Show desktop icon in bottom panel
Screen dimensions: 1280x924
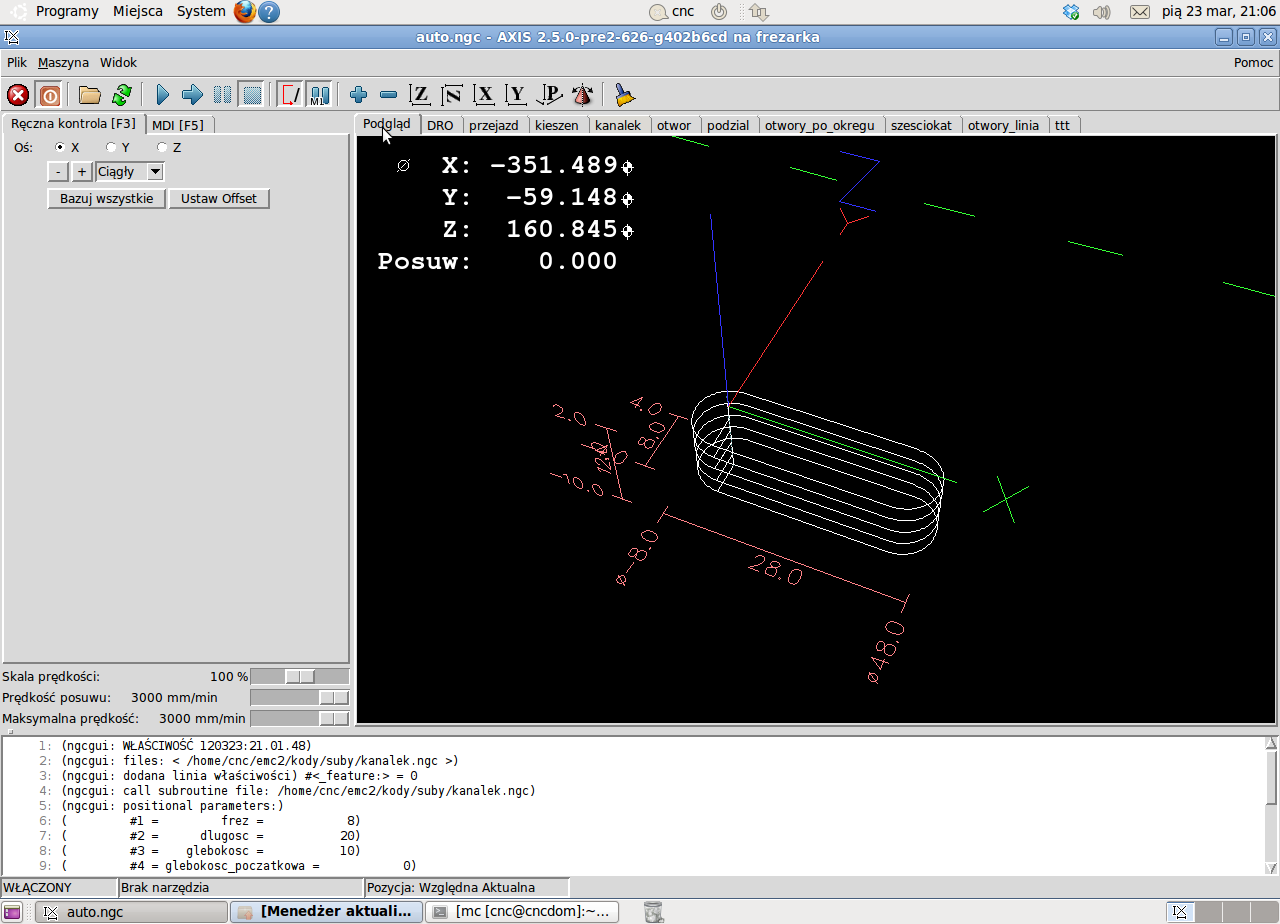[x=12, y=912]
